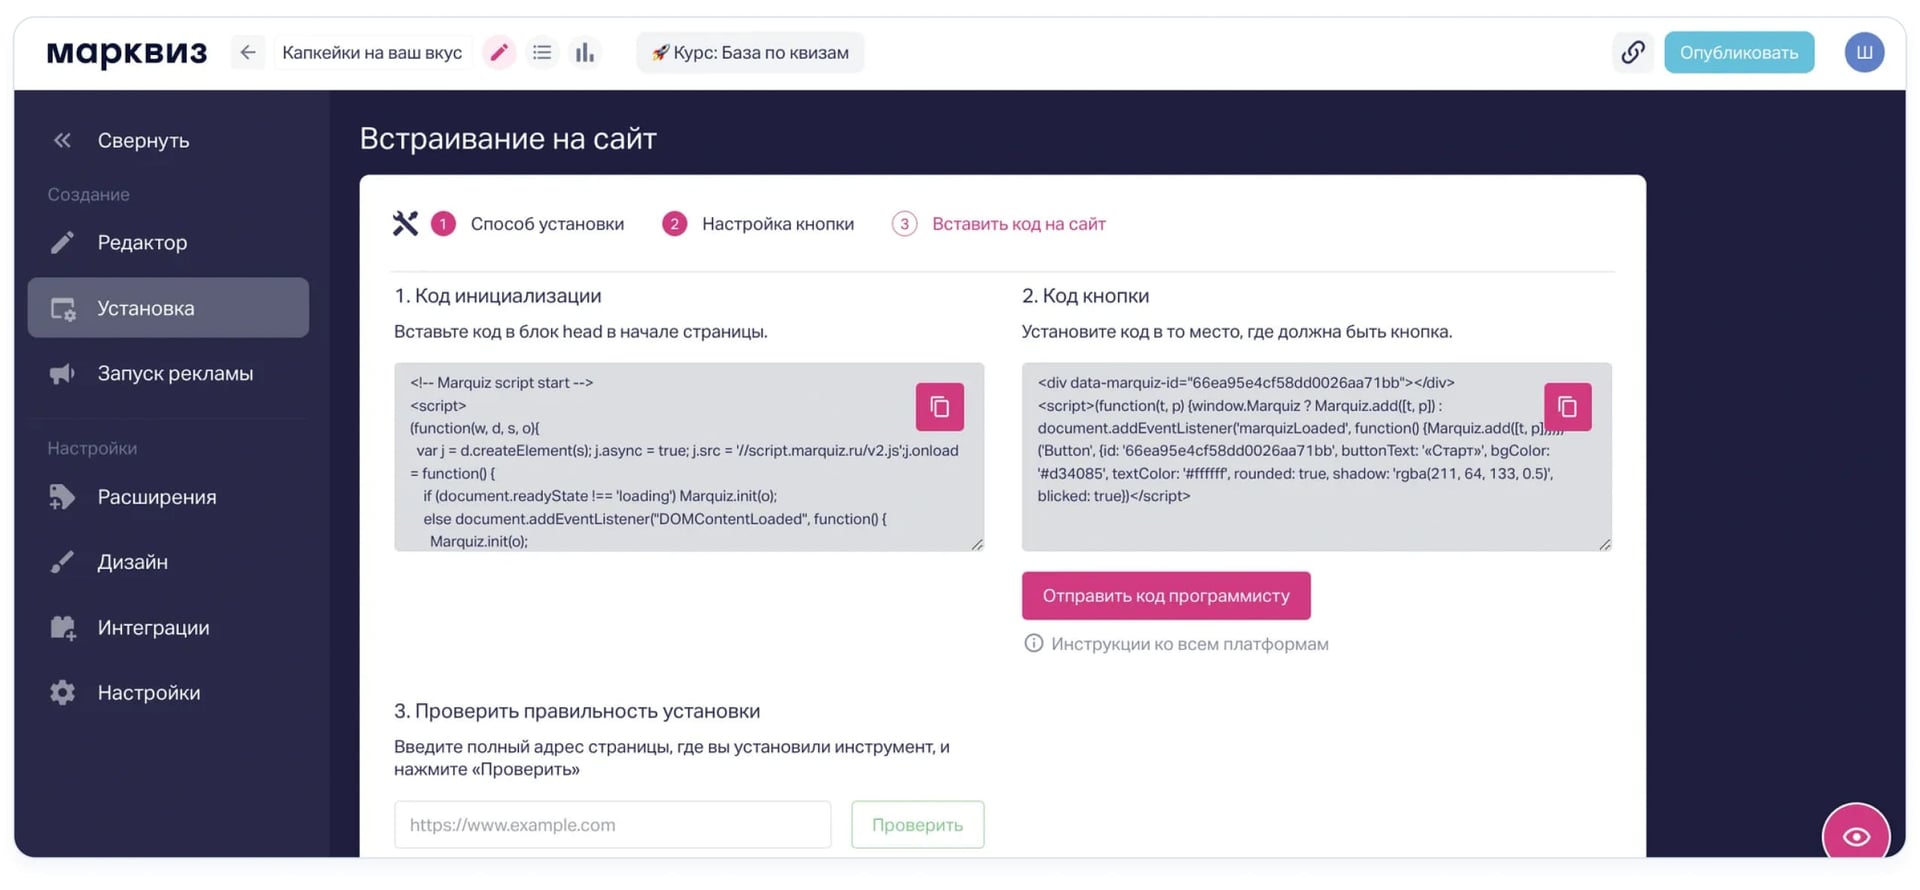
Task: Click the page URL input field
Action: (x=612, y=825)
